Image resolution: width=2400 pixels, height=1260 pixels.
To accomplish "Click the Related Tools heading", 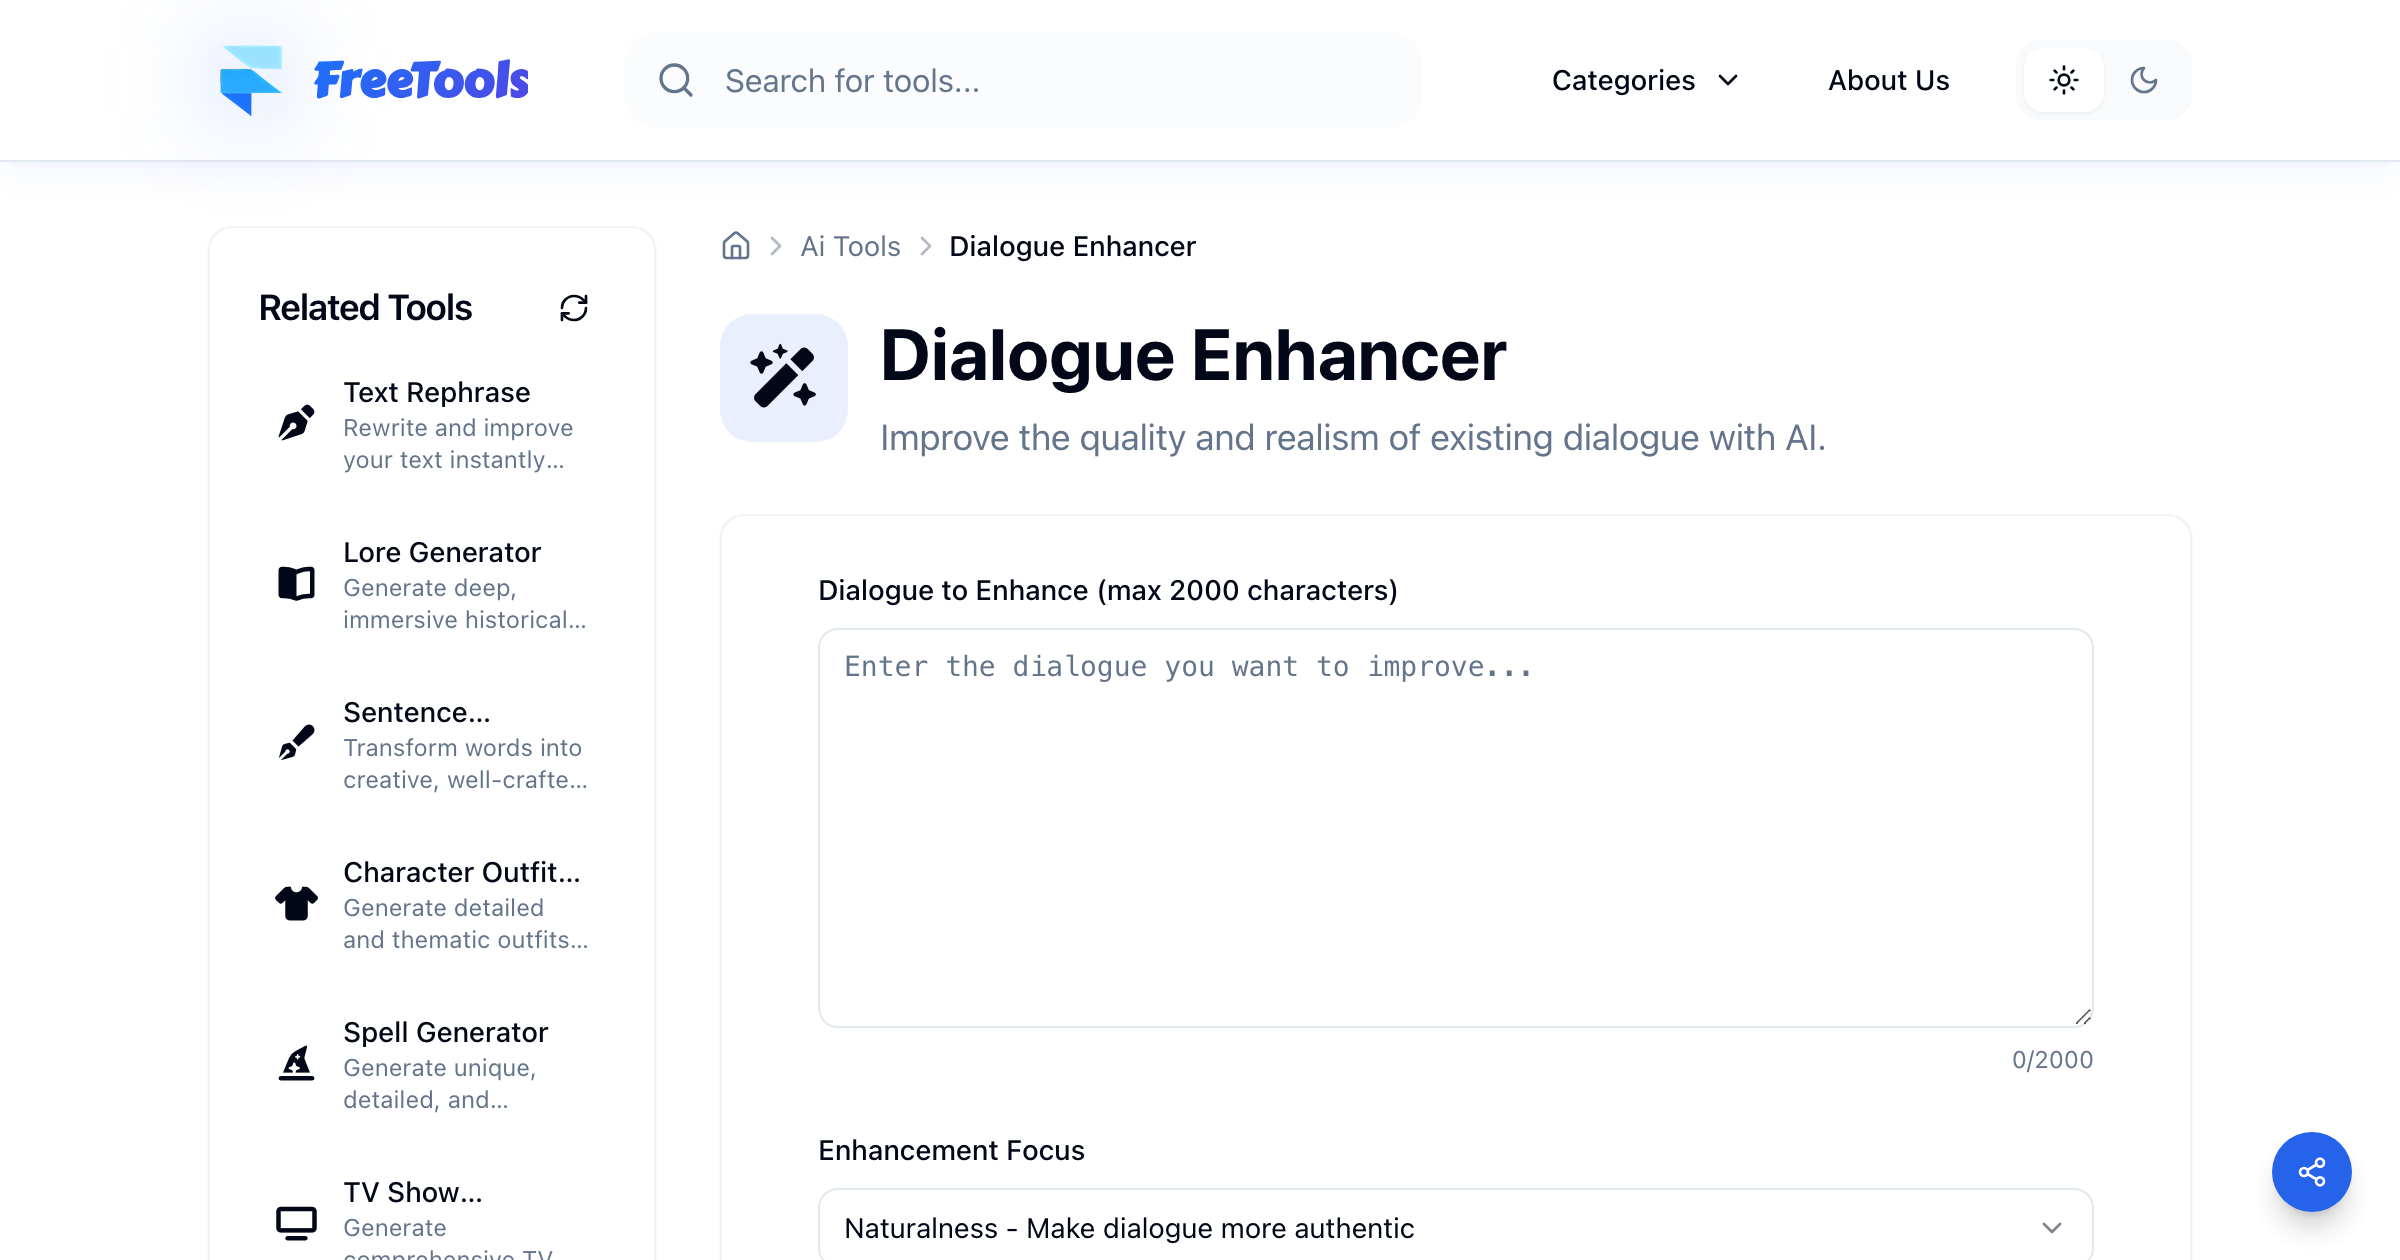I will [365, 308].
